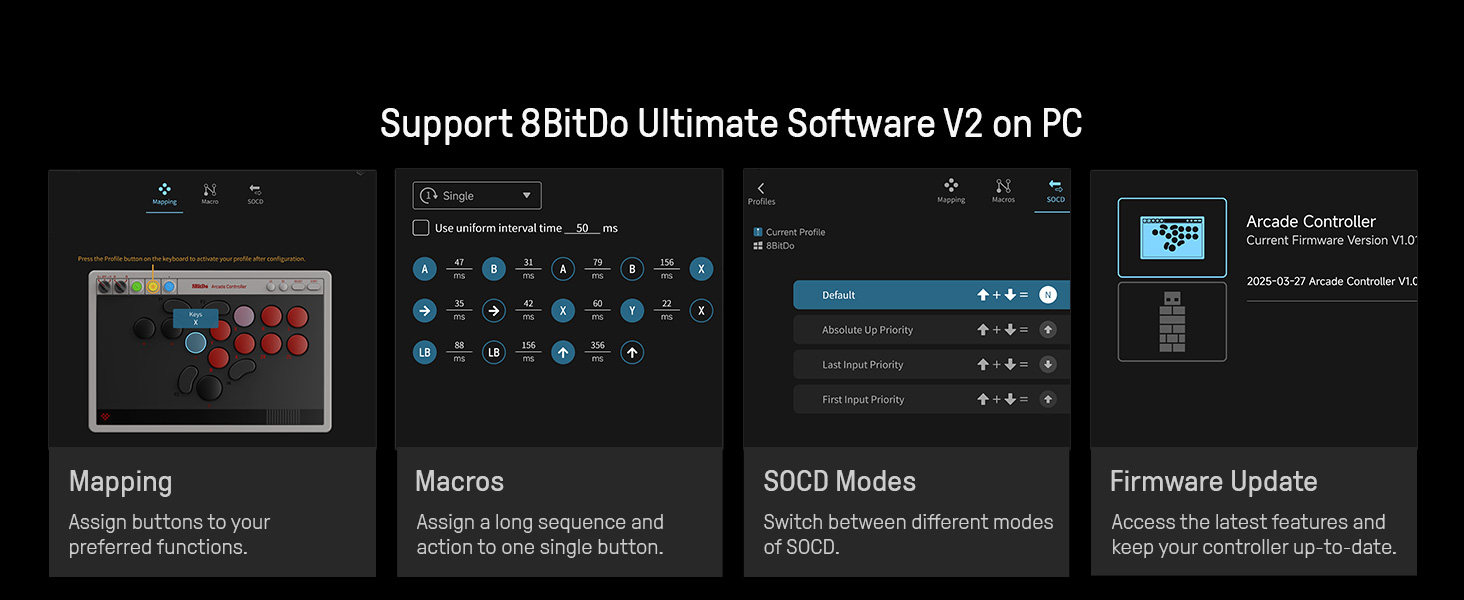Select the Y button in the macro sequence
The width and height of the screenshot is (1464, 600).
pyautogui.click(x=632, y=311)
